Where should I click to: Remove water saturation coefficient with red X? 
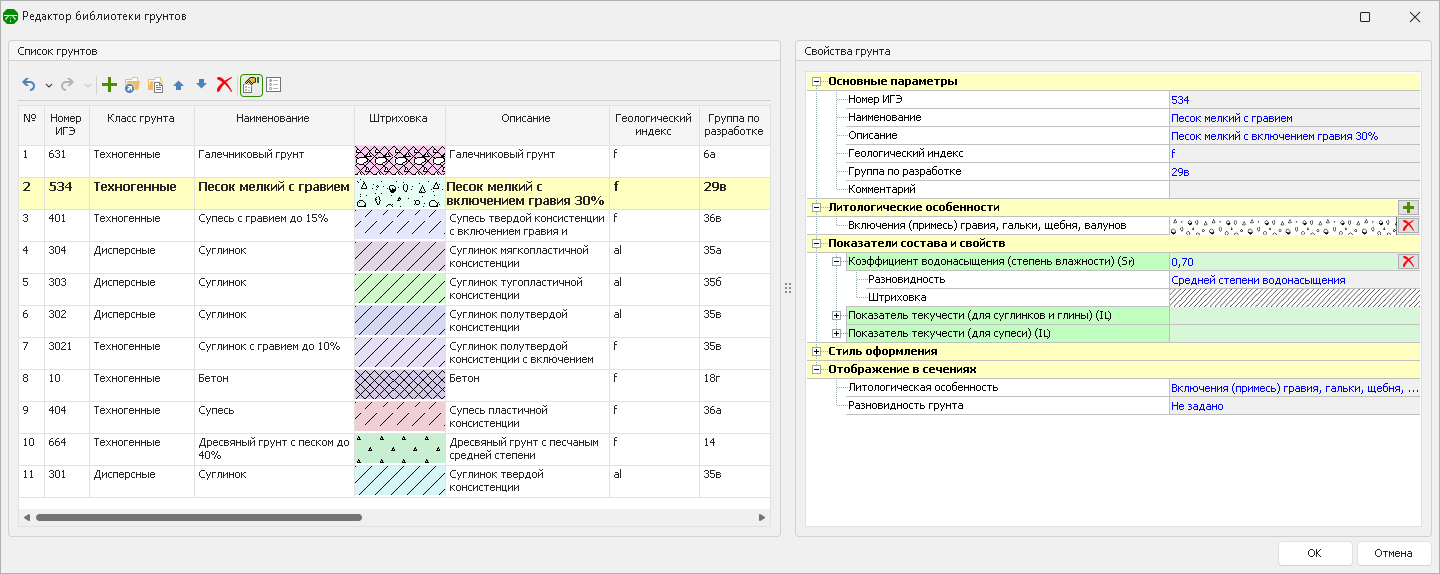1409,261
